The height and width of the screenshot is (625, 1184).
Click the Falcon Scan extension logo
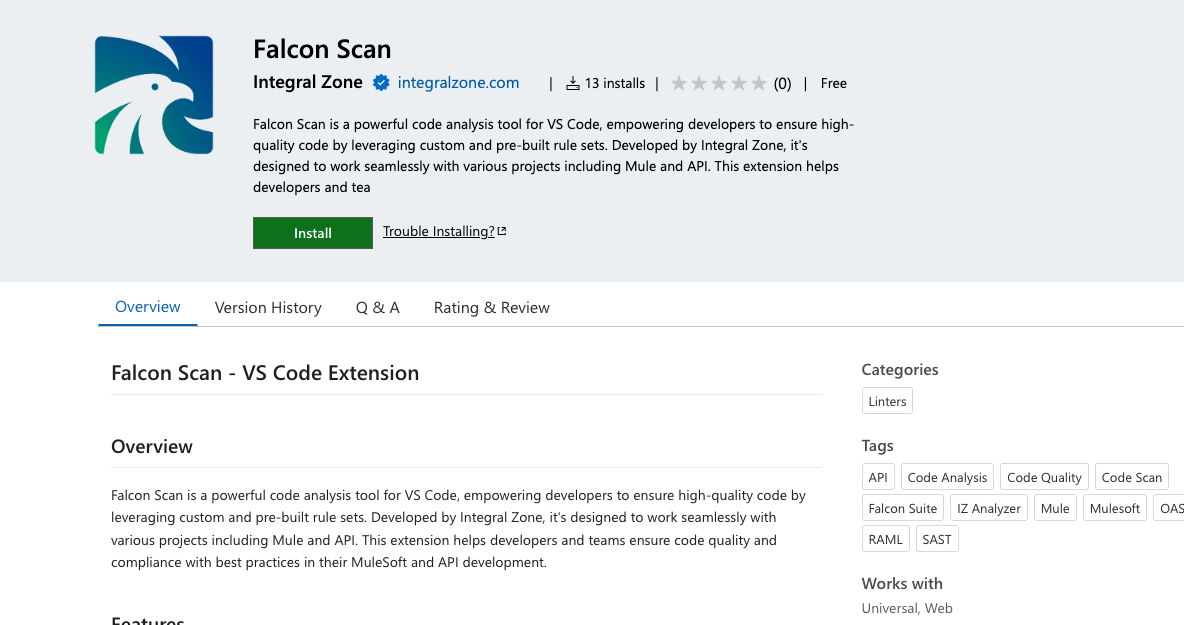coord(154,95)
